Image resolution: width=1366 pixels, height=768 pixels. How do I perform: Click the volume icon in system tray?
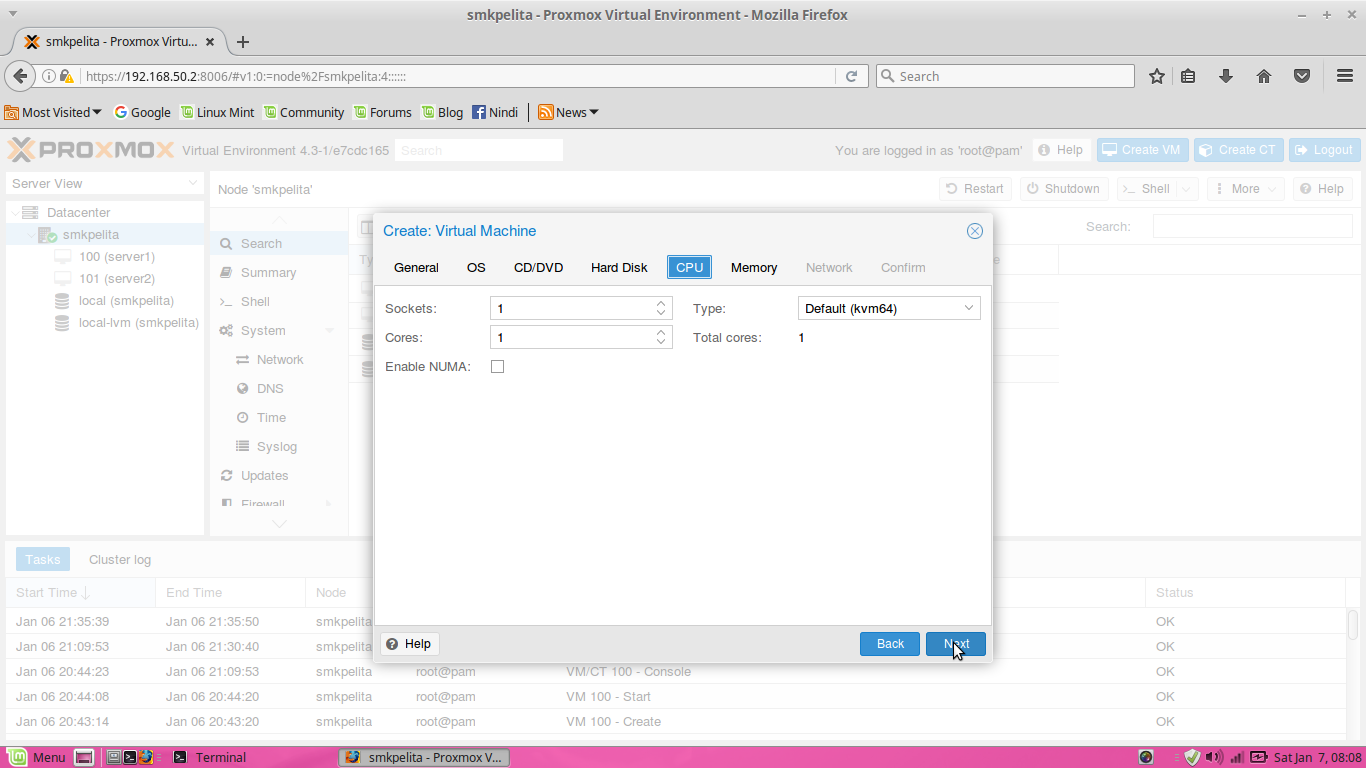point(1214,757)
